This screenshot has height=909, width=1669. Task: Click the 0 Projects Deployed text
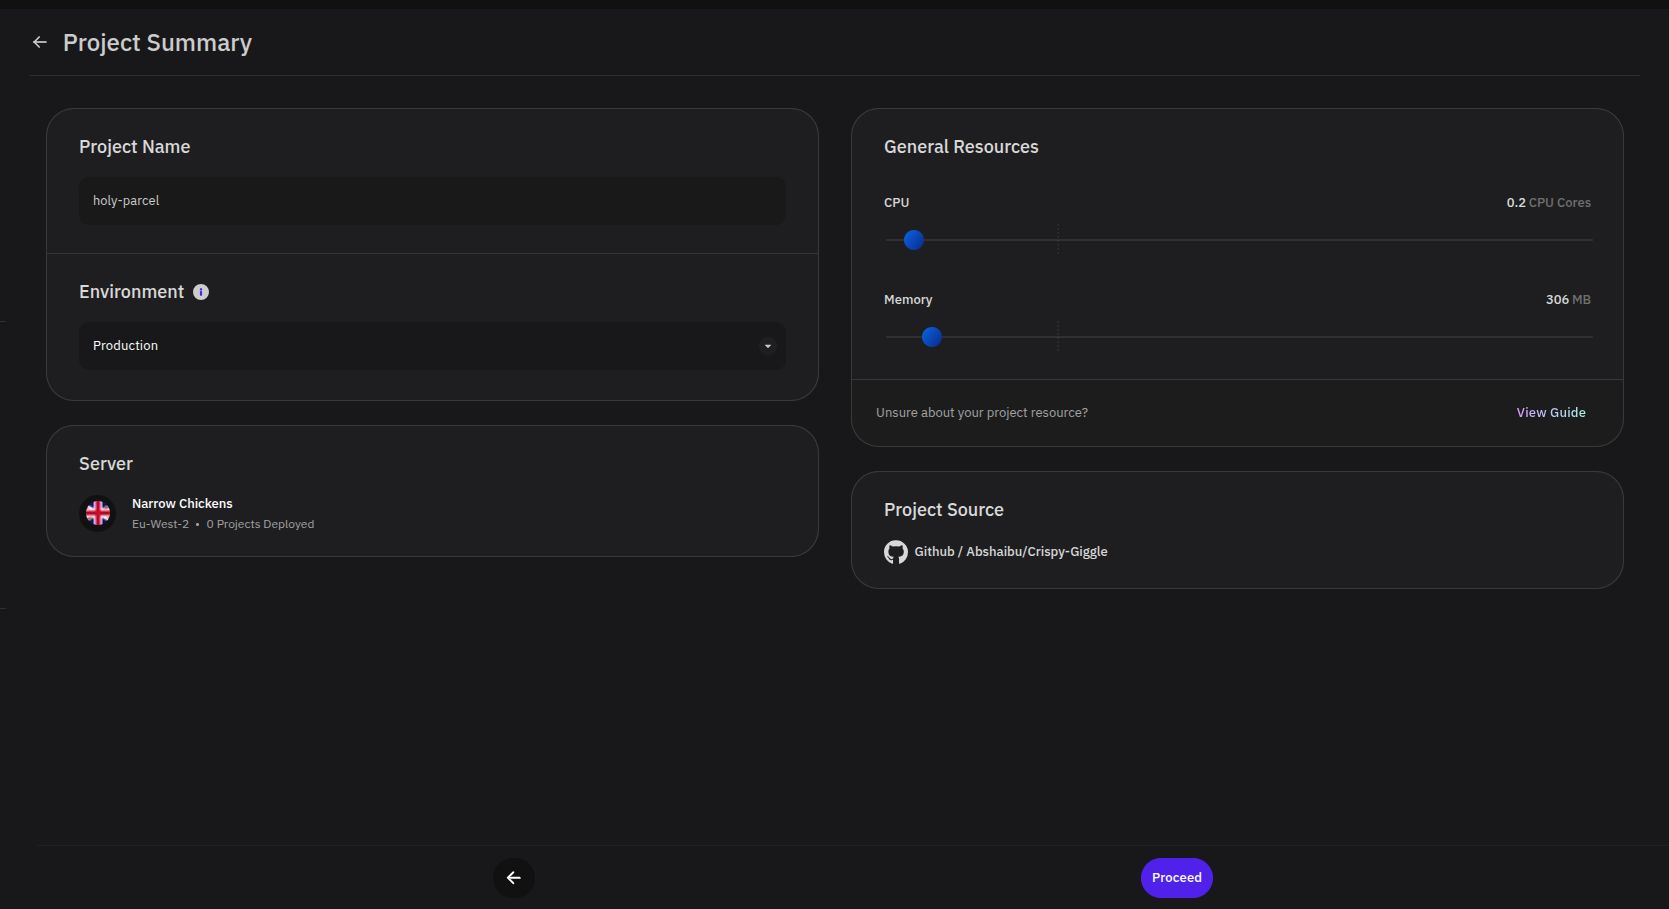coord(260,524)
